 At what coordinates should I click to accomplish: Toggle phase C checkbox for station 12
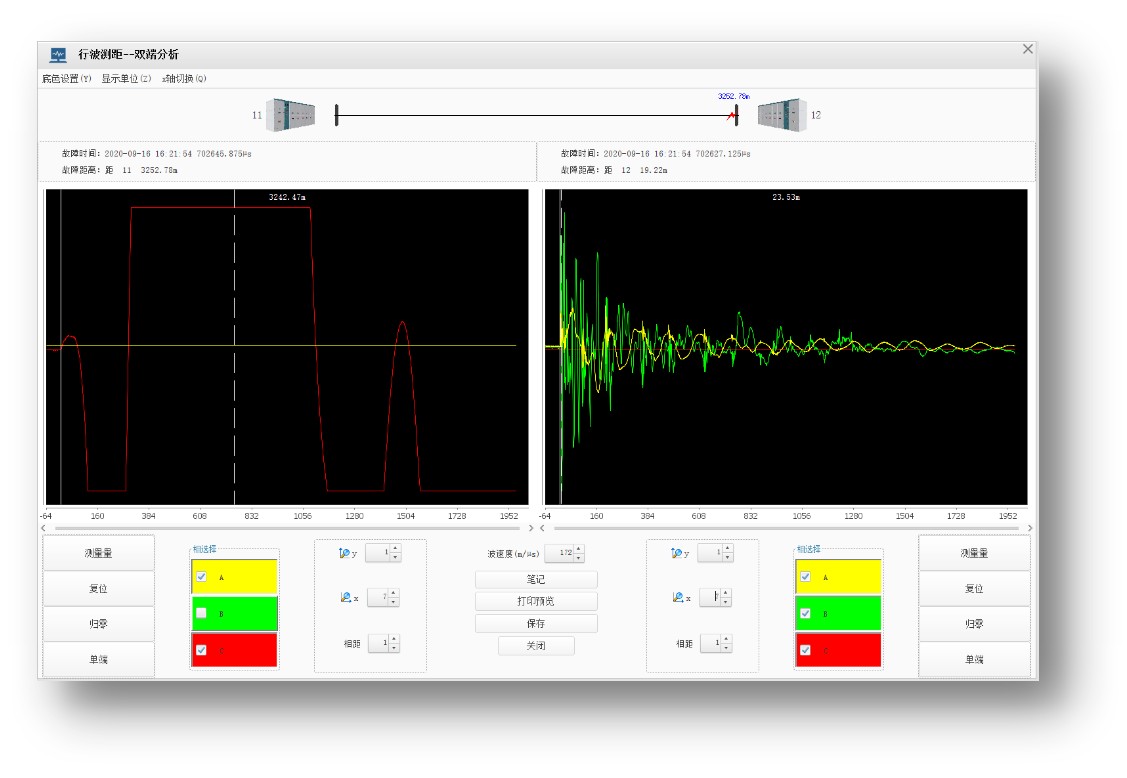pyautogui.click(x=806, y=650)
